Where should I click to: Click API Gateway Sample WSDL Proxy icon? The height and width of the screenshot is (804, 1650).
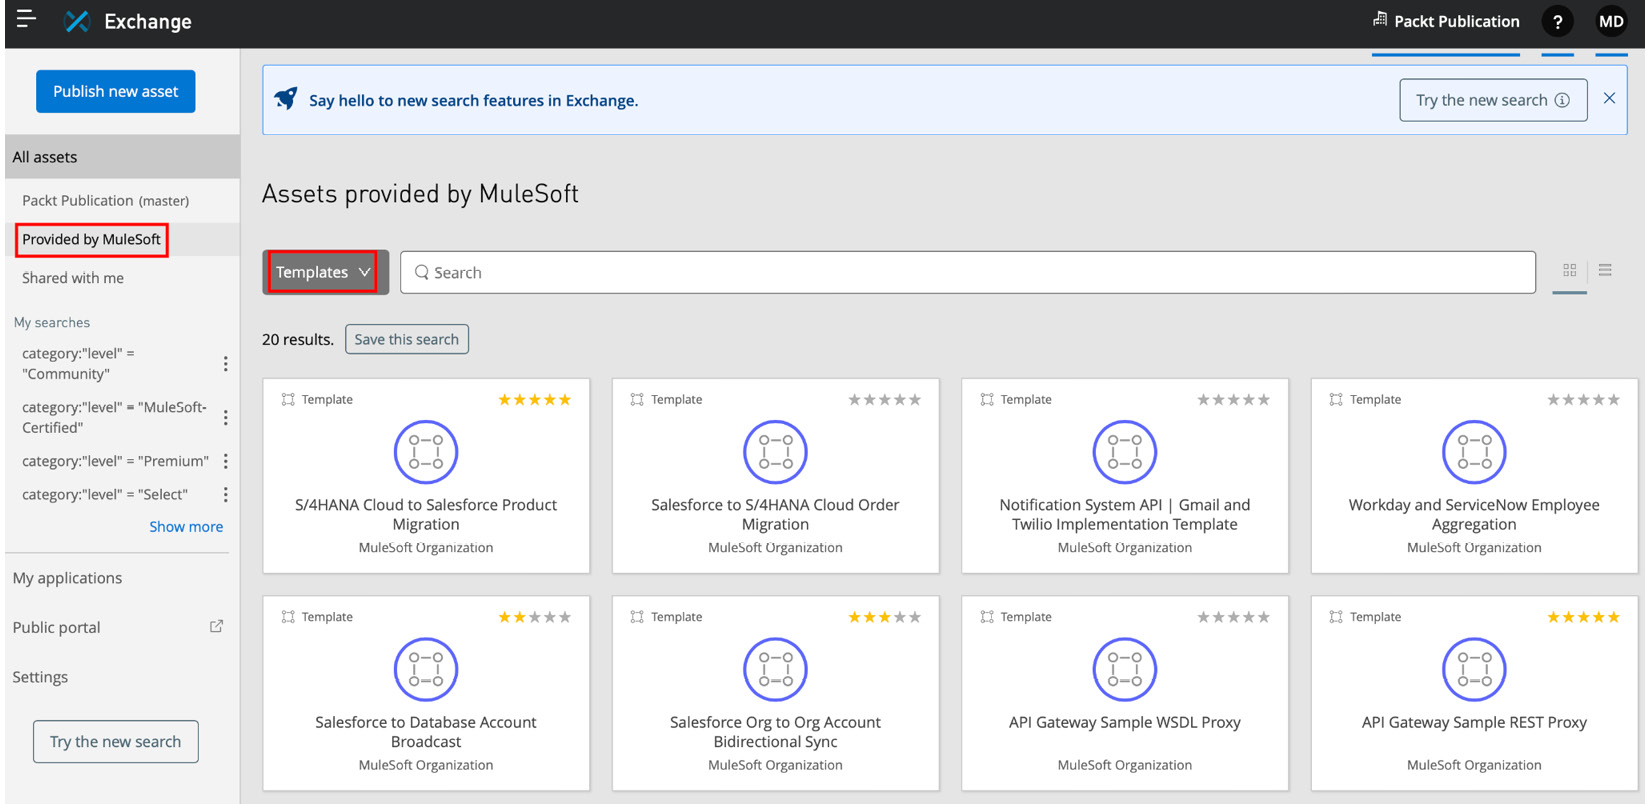pos(1124,669)
